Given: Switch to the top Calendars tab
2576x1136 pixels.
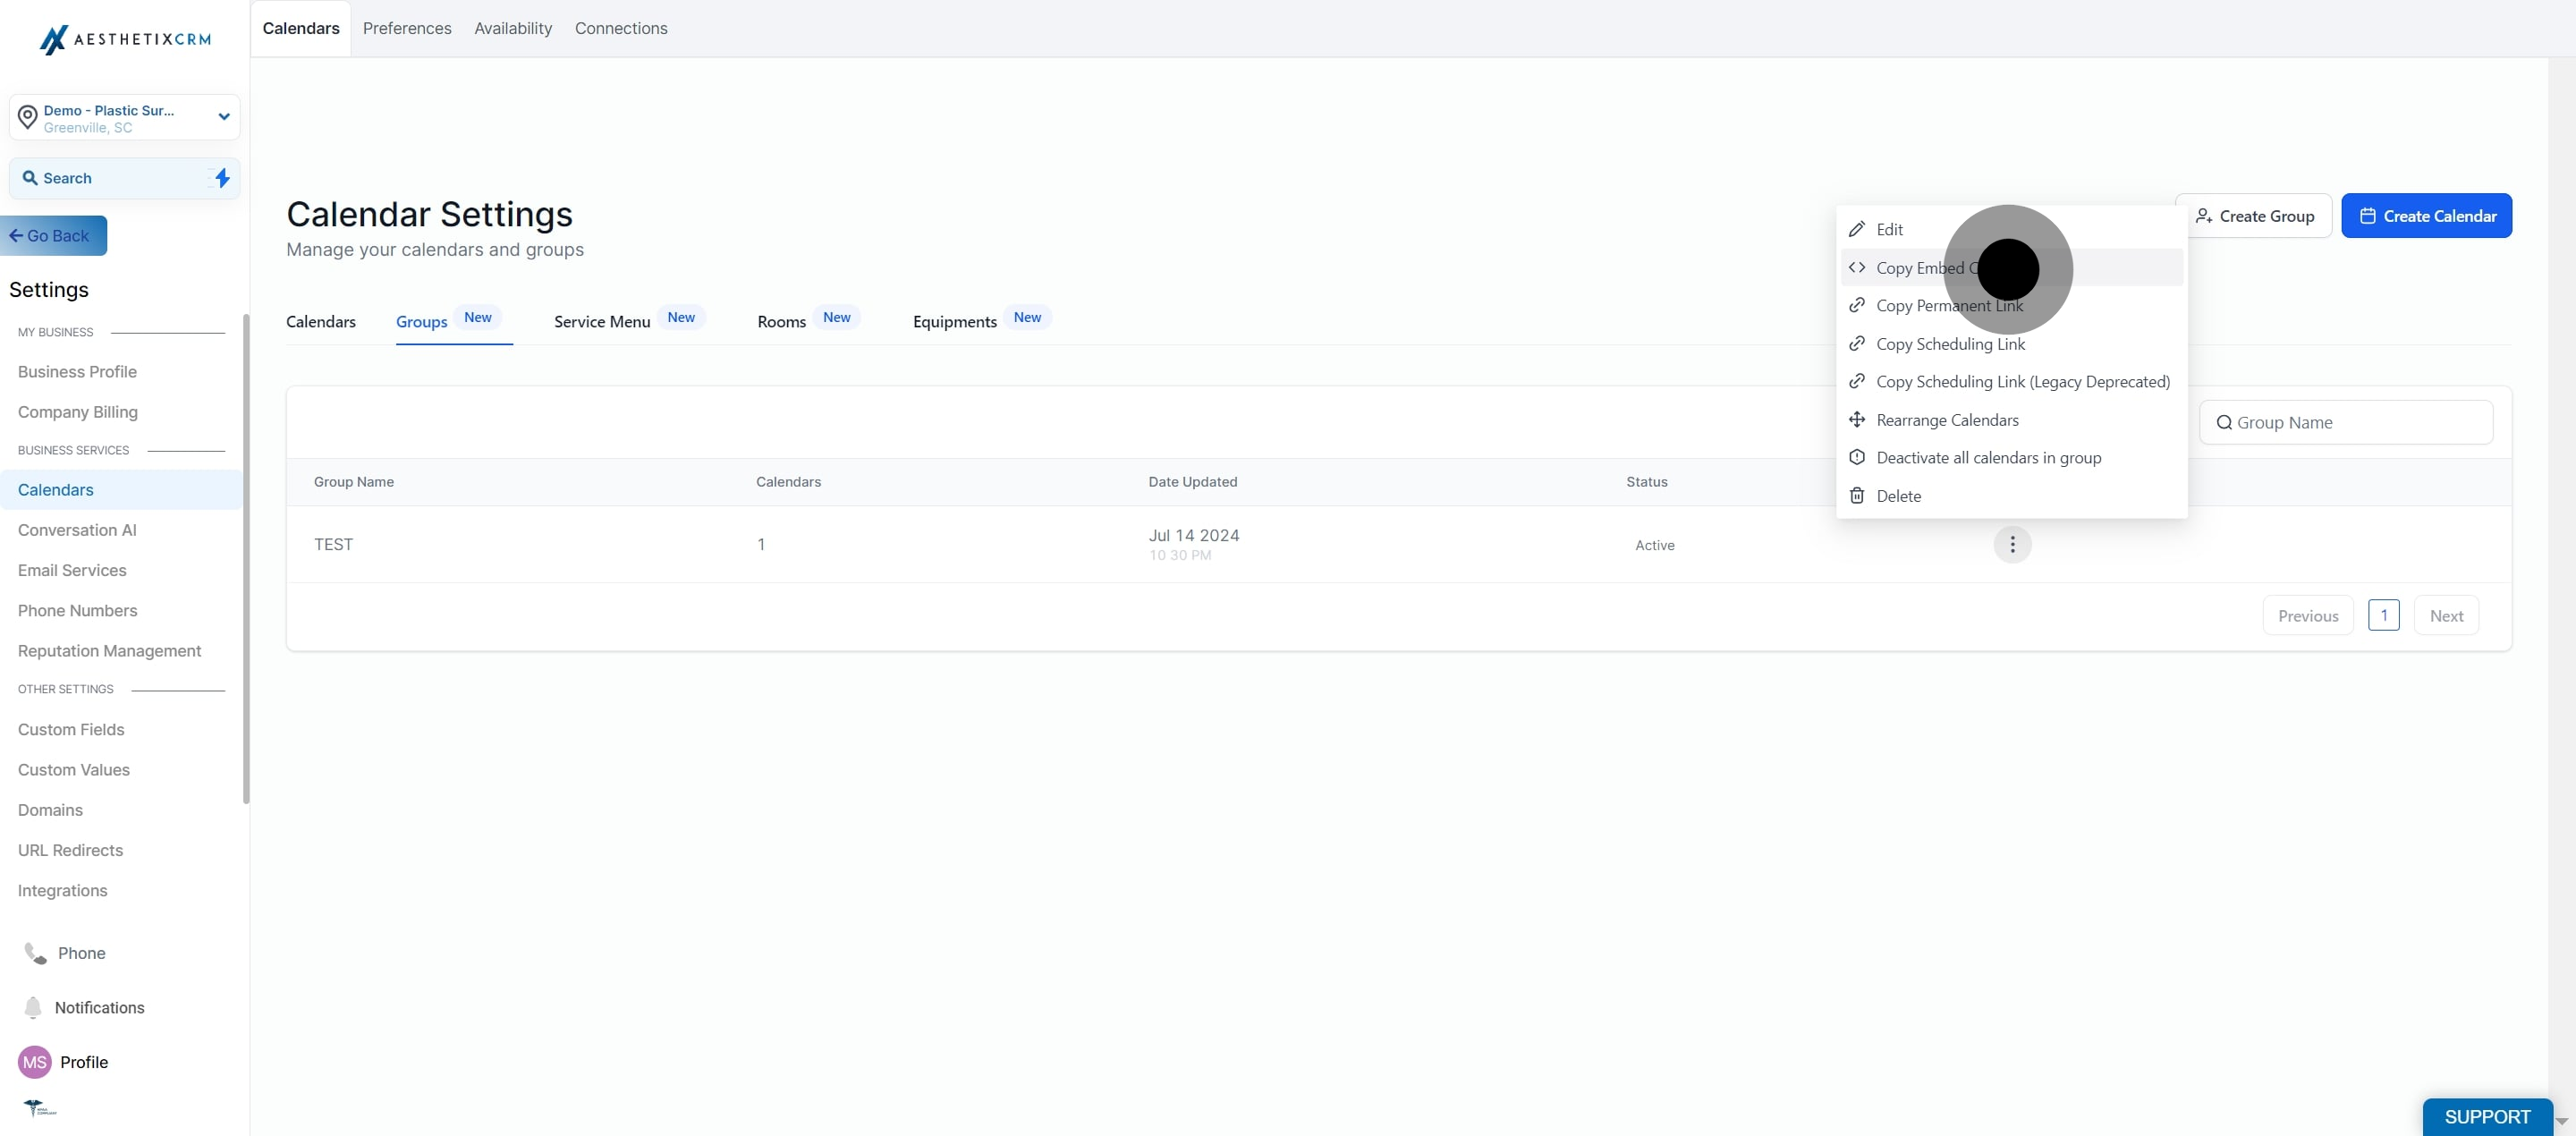Looking at the screenshot, I should click(x=301, y=28).
